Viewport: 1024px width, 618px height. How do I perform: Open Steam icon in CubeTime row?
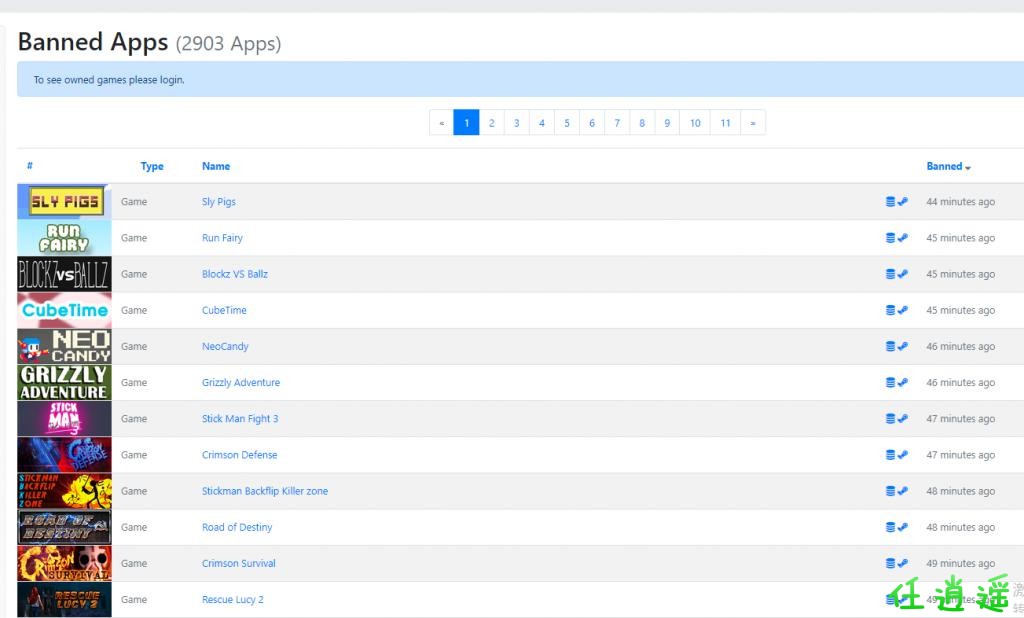pyautogui.click(x=903, y=310)
